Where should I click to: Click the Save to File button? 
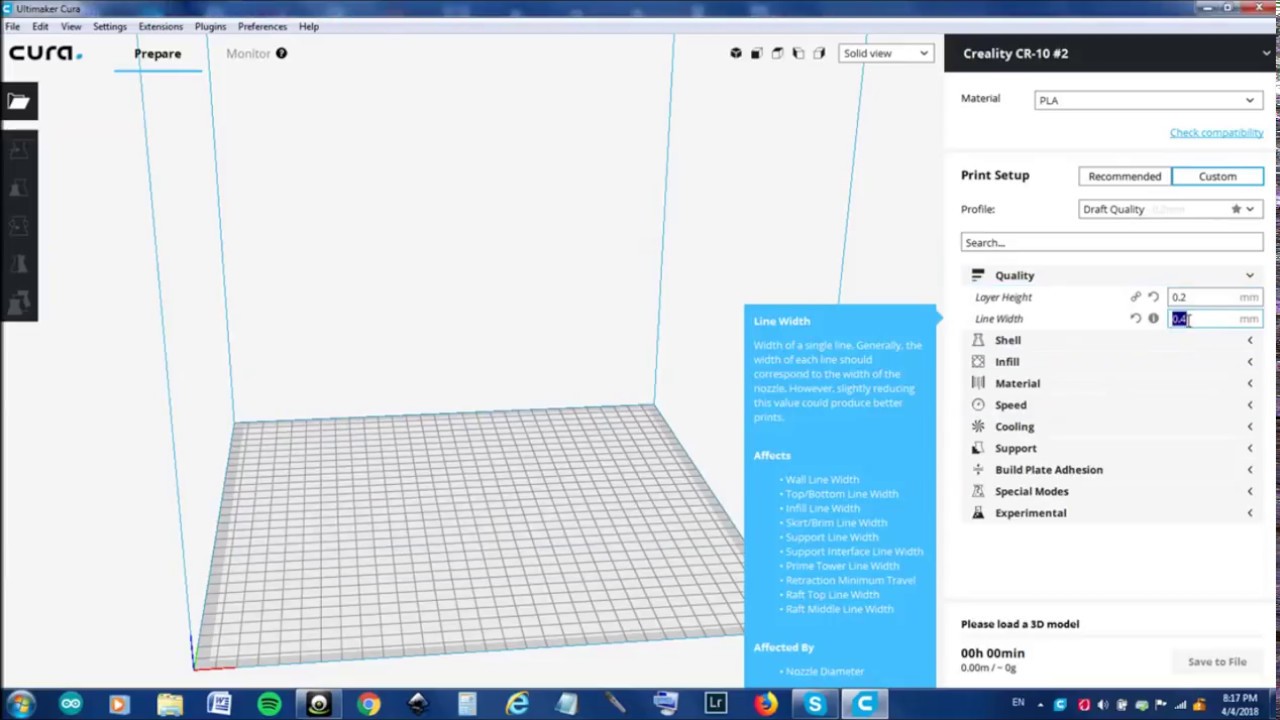(1217, 662)
